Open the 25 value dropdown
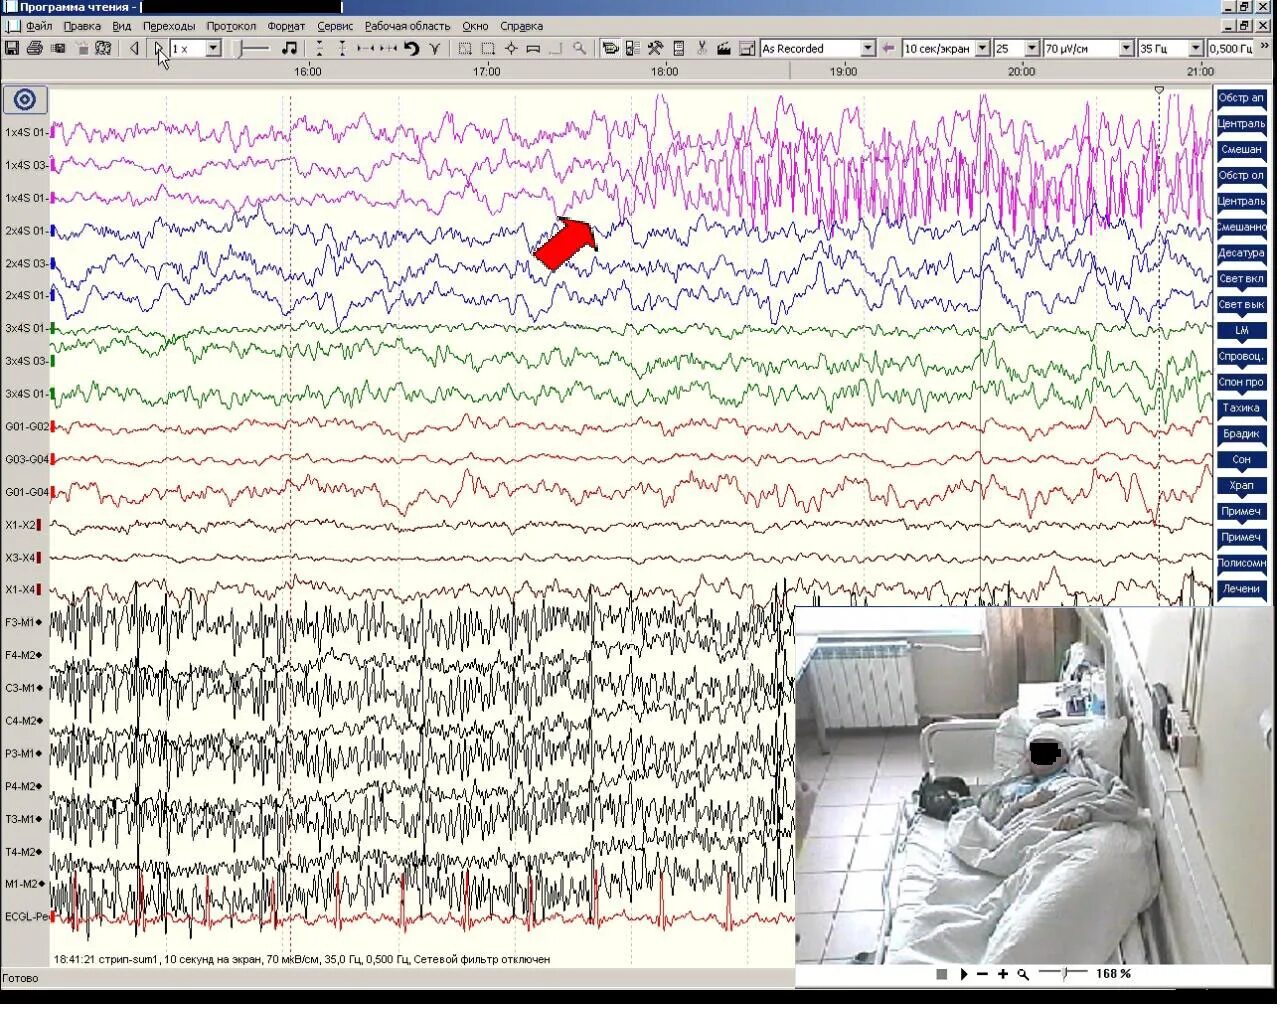 pyautogui.click(x=1031, y=48)
